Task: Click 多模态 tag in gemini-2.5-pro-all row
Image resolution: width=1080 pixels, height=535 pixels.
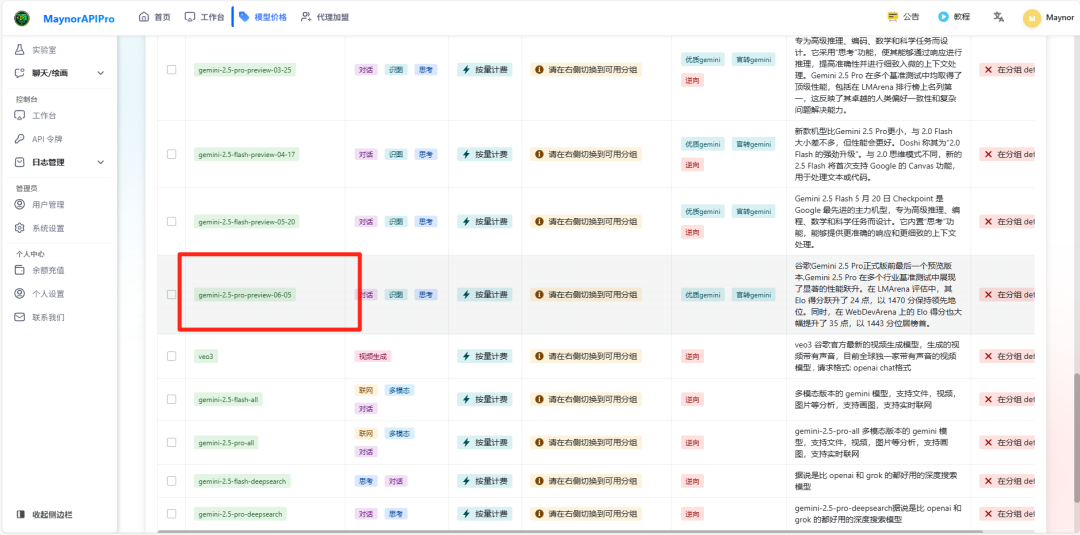Action: pos(399,433)
